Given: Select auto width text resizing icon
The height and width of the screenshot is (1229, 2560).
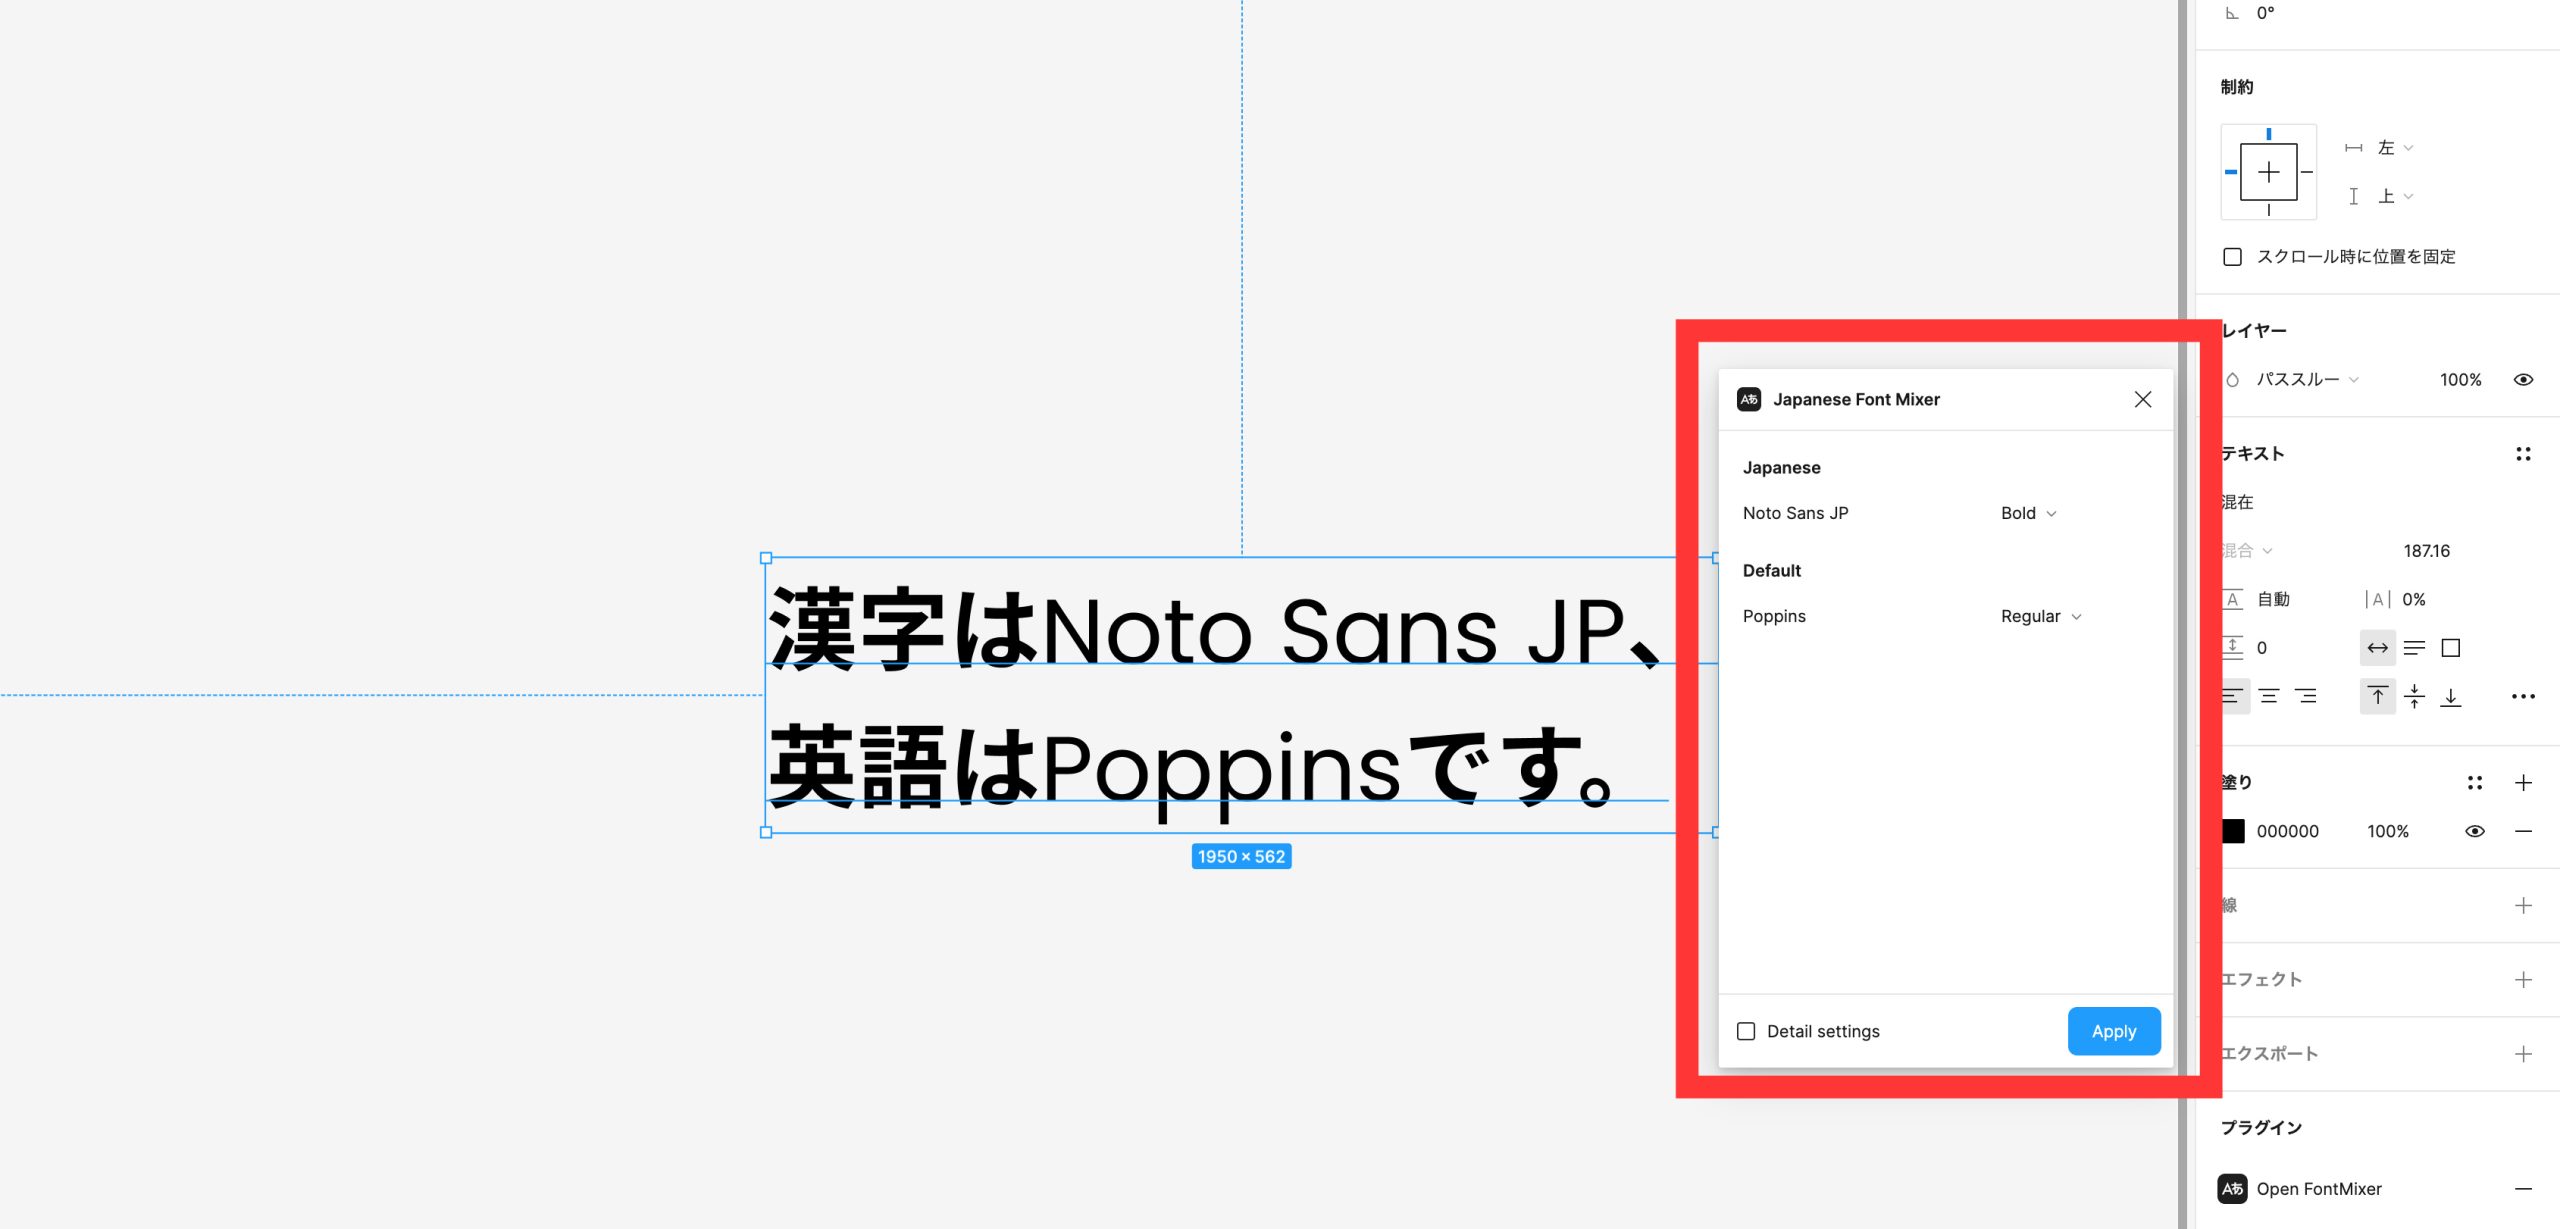Looking at the screenshot, I should (2377, 648).
